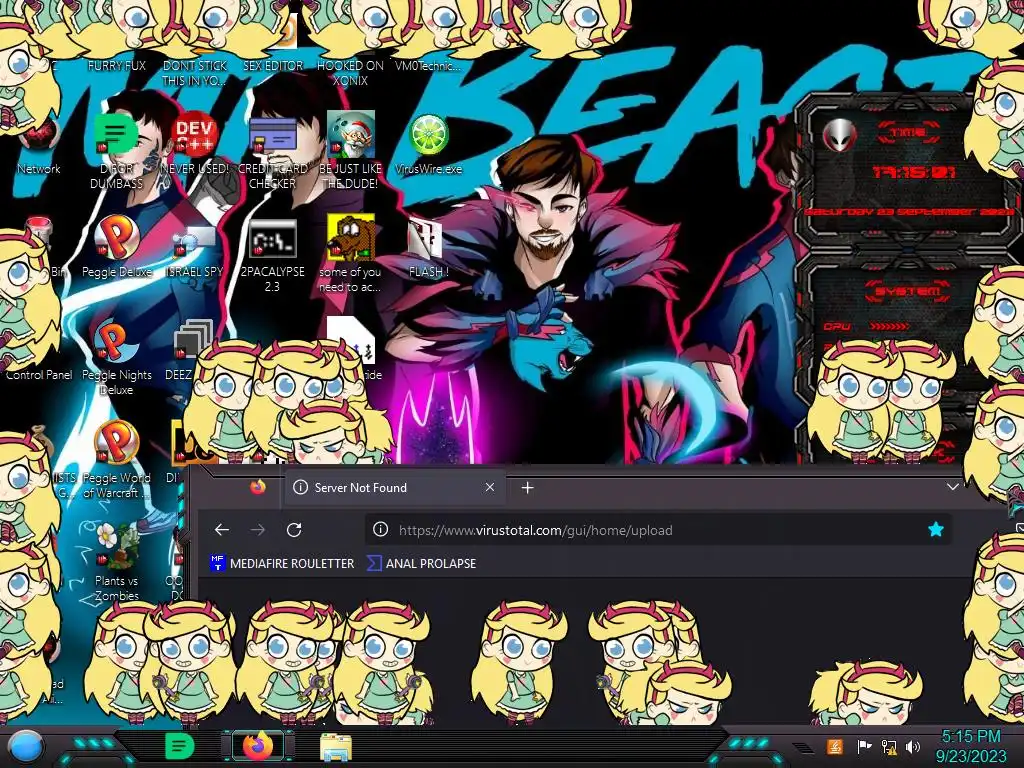Click the Windows Start orb
Image resolution: width=1024 pixels, height=768 pixels.
click(26, 746)
